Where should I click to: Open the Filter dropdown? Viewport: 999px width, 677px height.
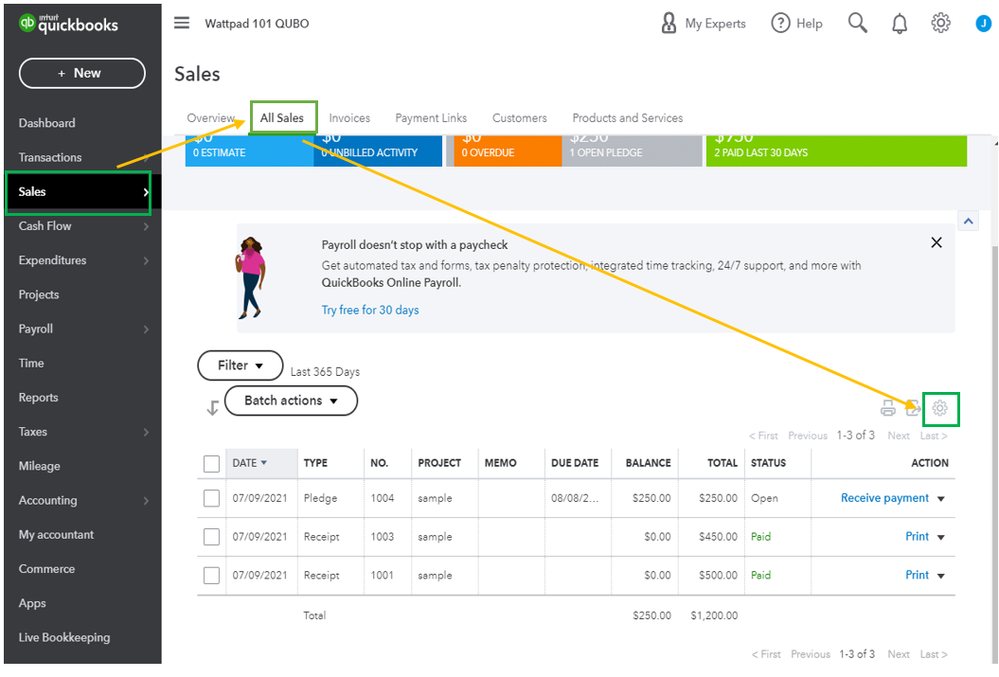click(240, 366)
